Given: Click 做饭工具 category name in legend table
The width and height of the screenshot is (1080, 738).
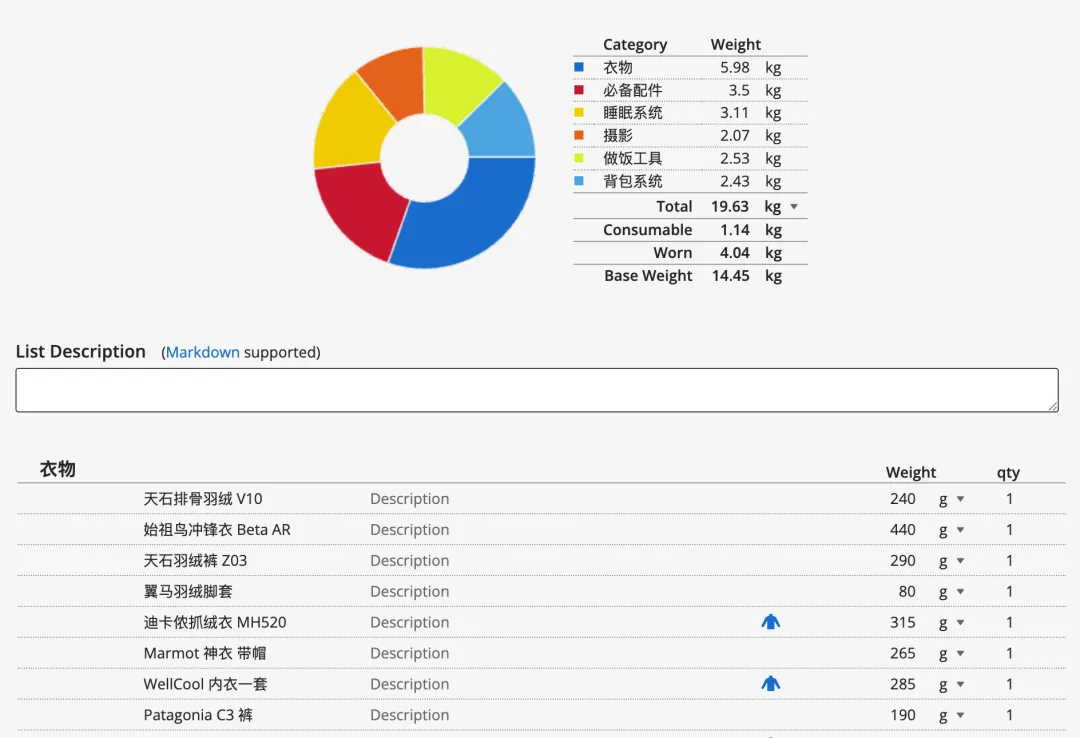Looking at the screenshot, I should 632,158.
